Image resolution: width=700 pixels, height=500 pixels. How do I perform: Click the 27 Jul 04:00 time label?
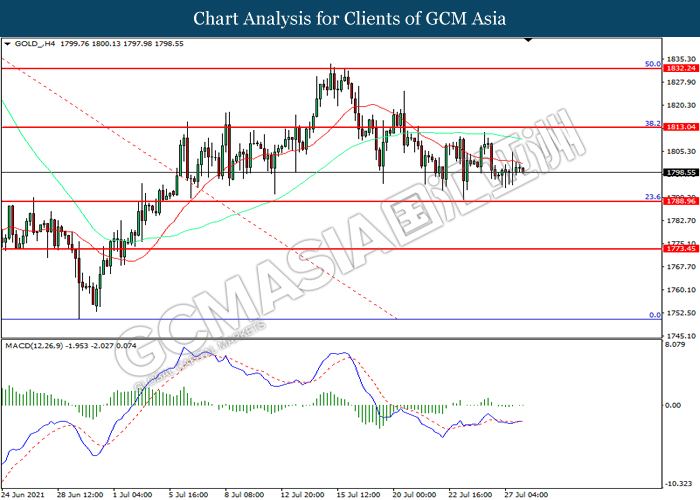(526, 495)
